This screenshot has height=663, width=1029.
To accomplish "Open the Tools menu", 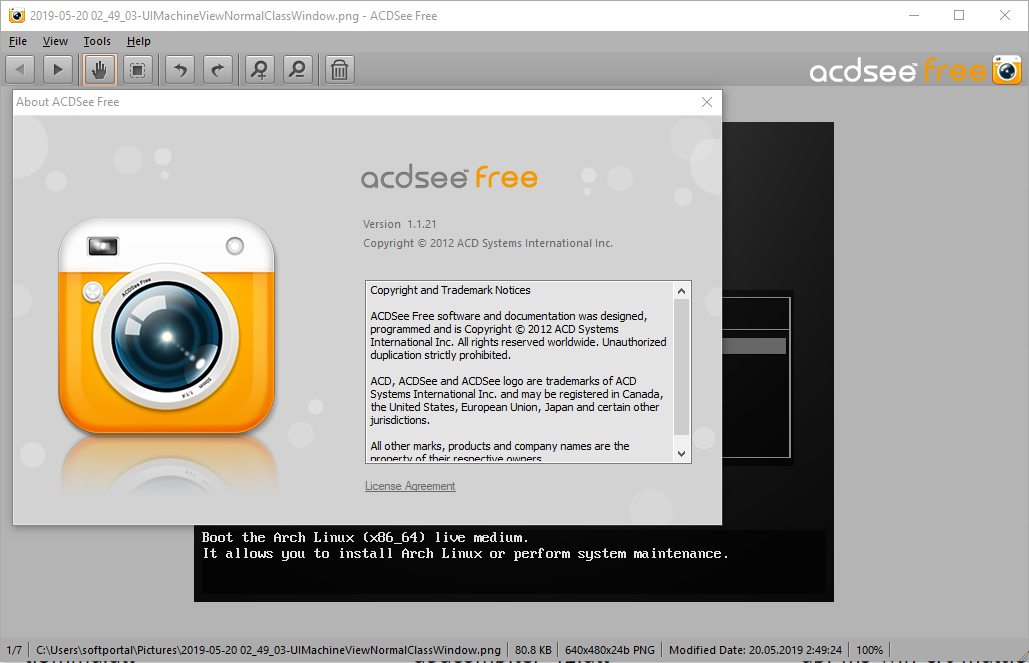I will 97,41.
